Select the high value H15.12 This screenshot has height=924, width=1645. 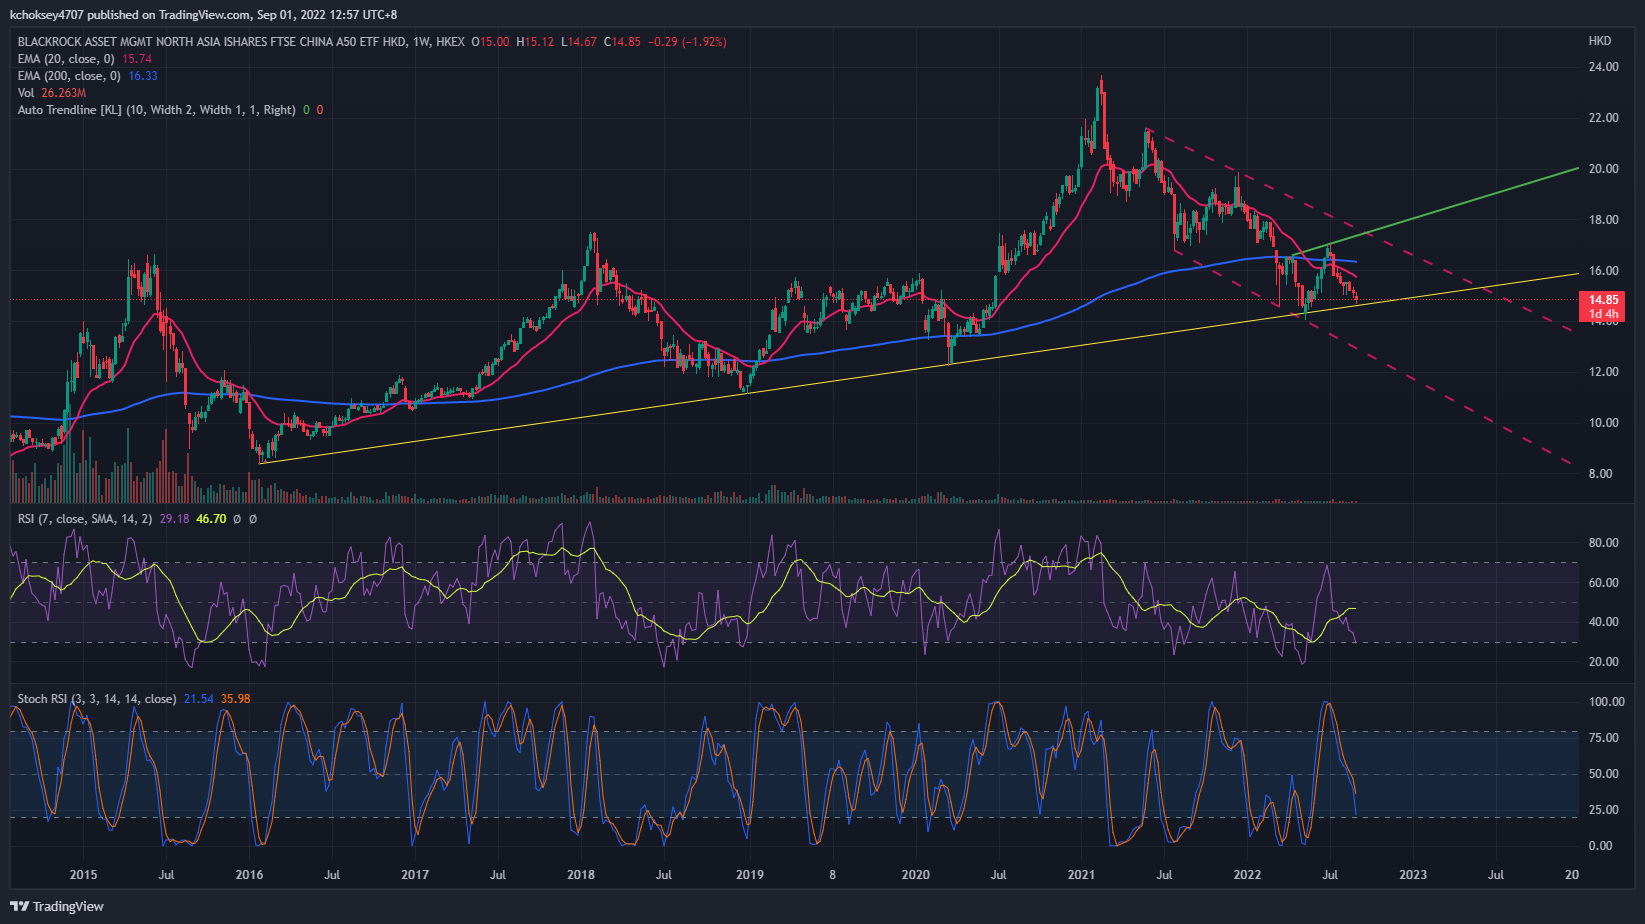[x=535, y=42]
